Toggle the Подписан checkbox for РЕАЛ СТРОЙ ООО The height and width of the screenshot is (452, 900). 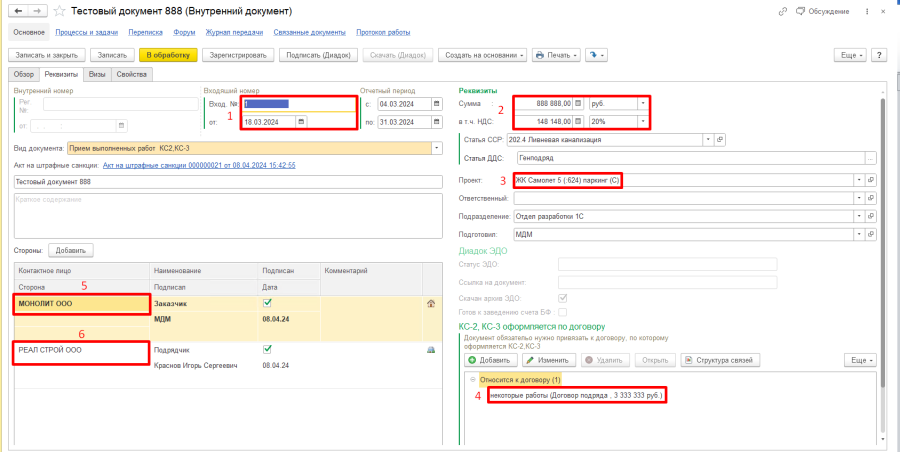267,349
